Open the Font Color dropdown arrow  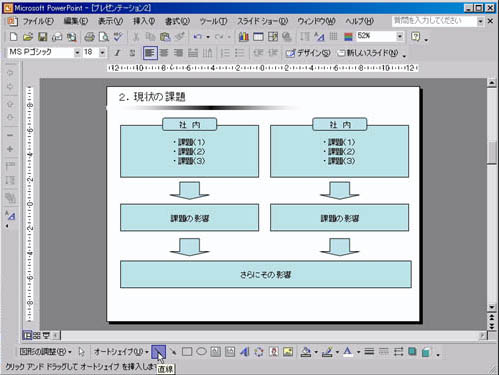358,352
